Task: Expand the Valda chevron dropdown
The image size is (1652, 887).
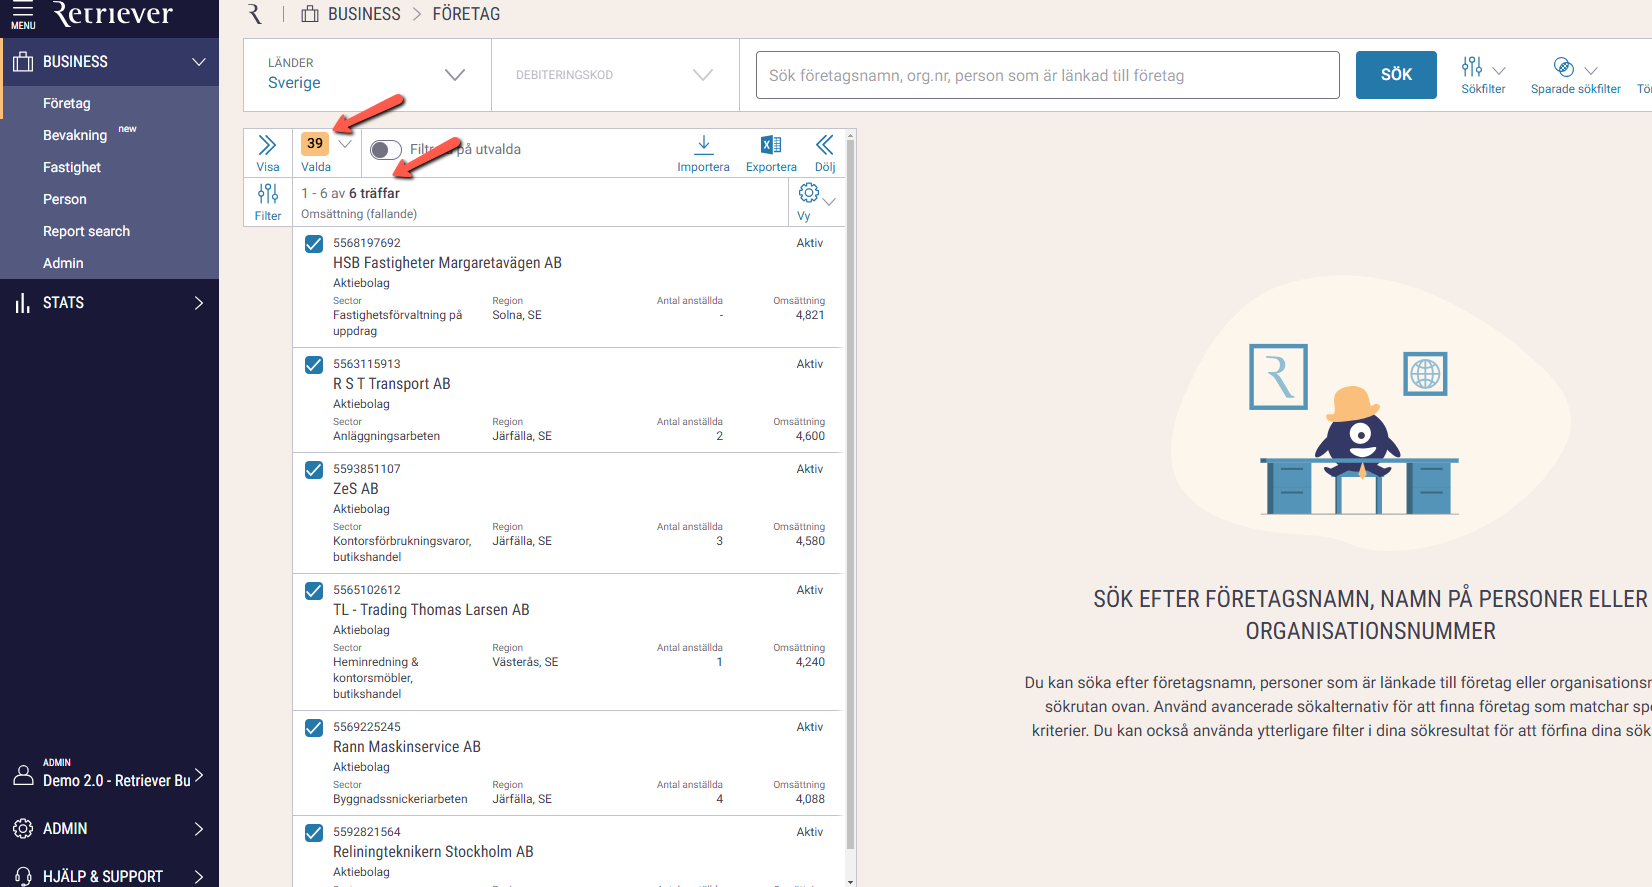Action: pyautogui.click(x=345, y=144)
